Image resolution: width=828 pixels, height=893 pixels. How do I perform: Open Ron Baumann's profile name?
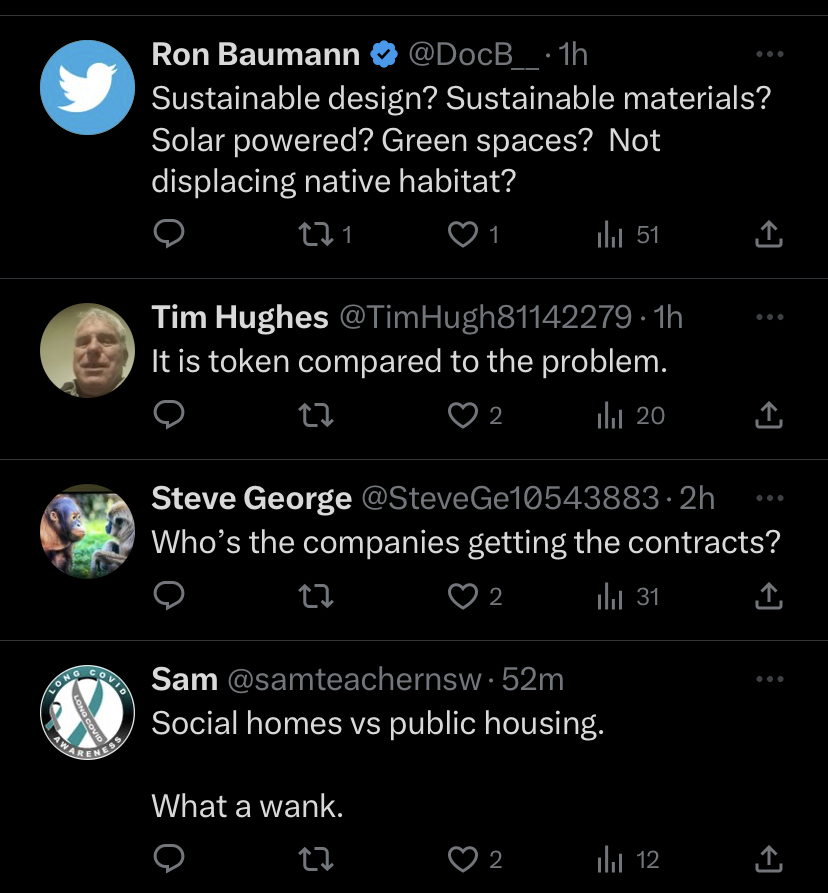click(x=255, y=55)
